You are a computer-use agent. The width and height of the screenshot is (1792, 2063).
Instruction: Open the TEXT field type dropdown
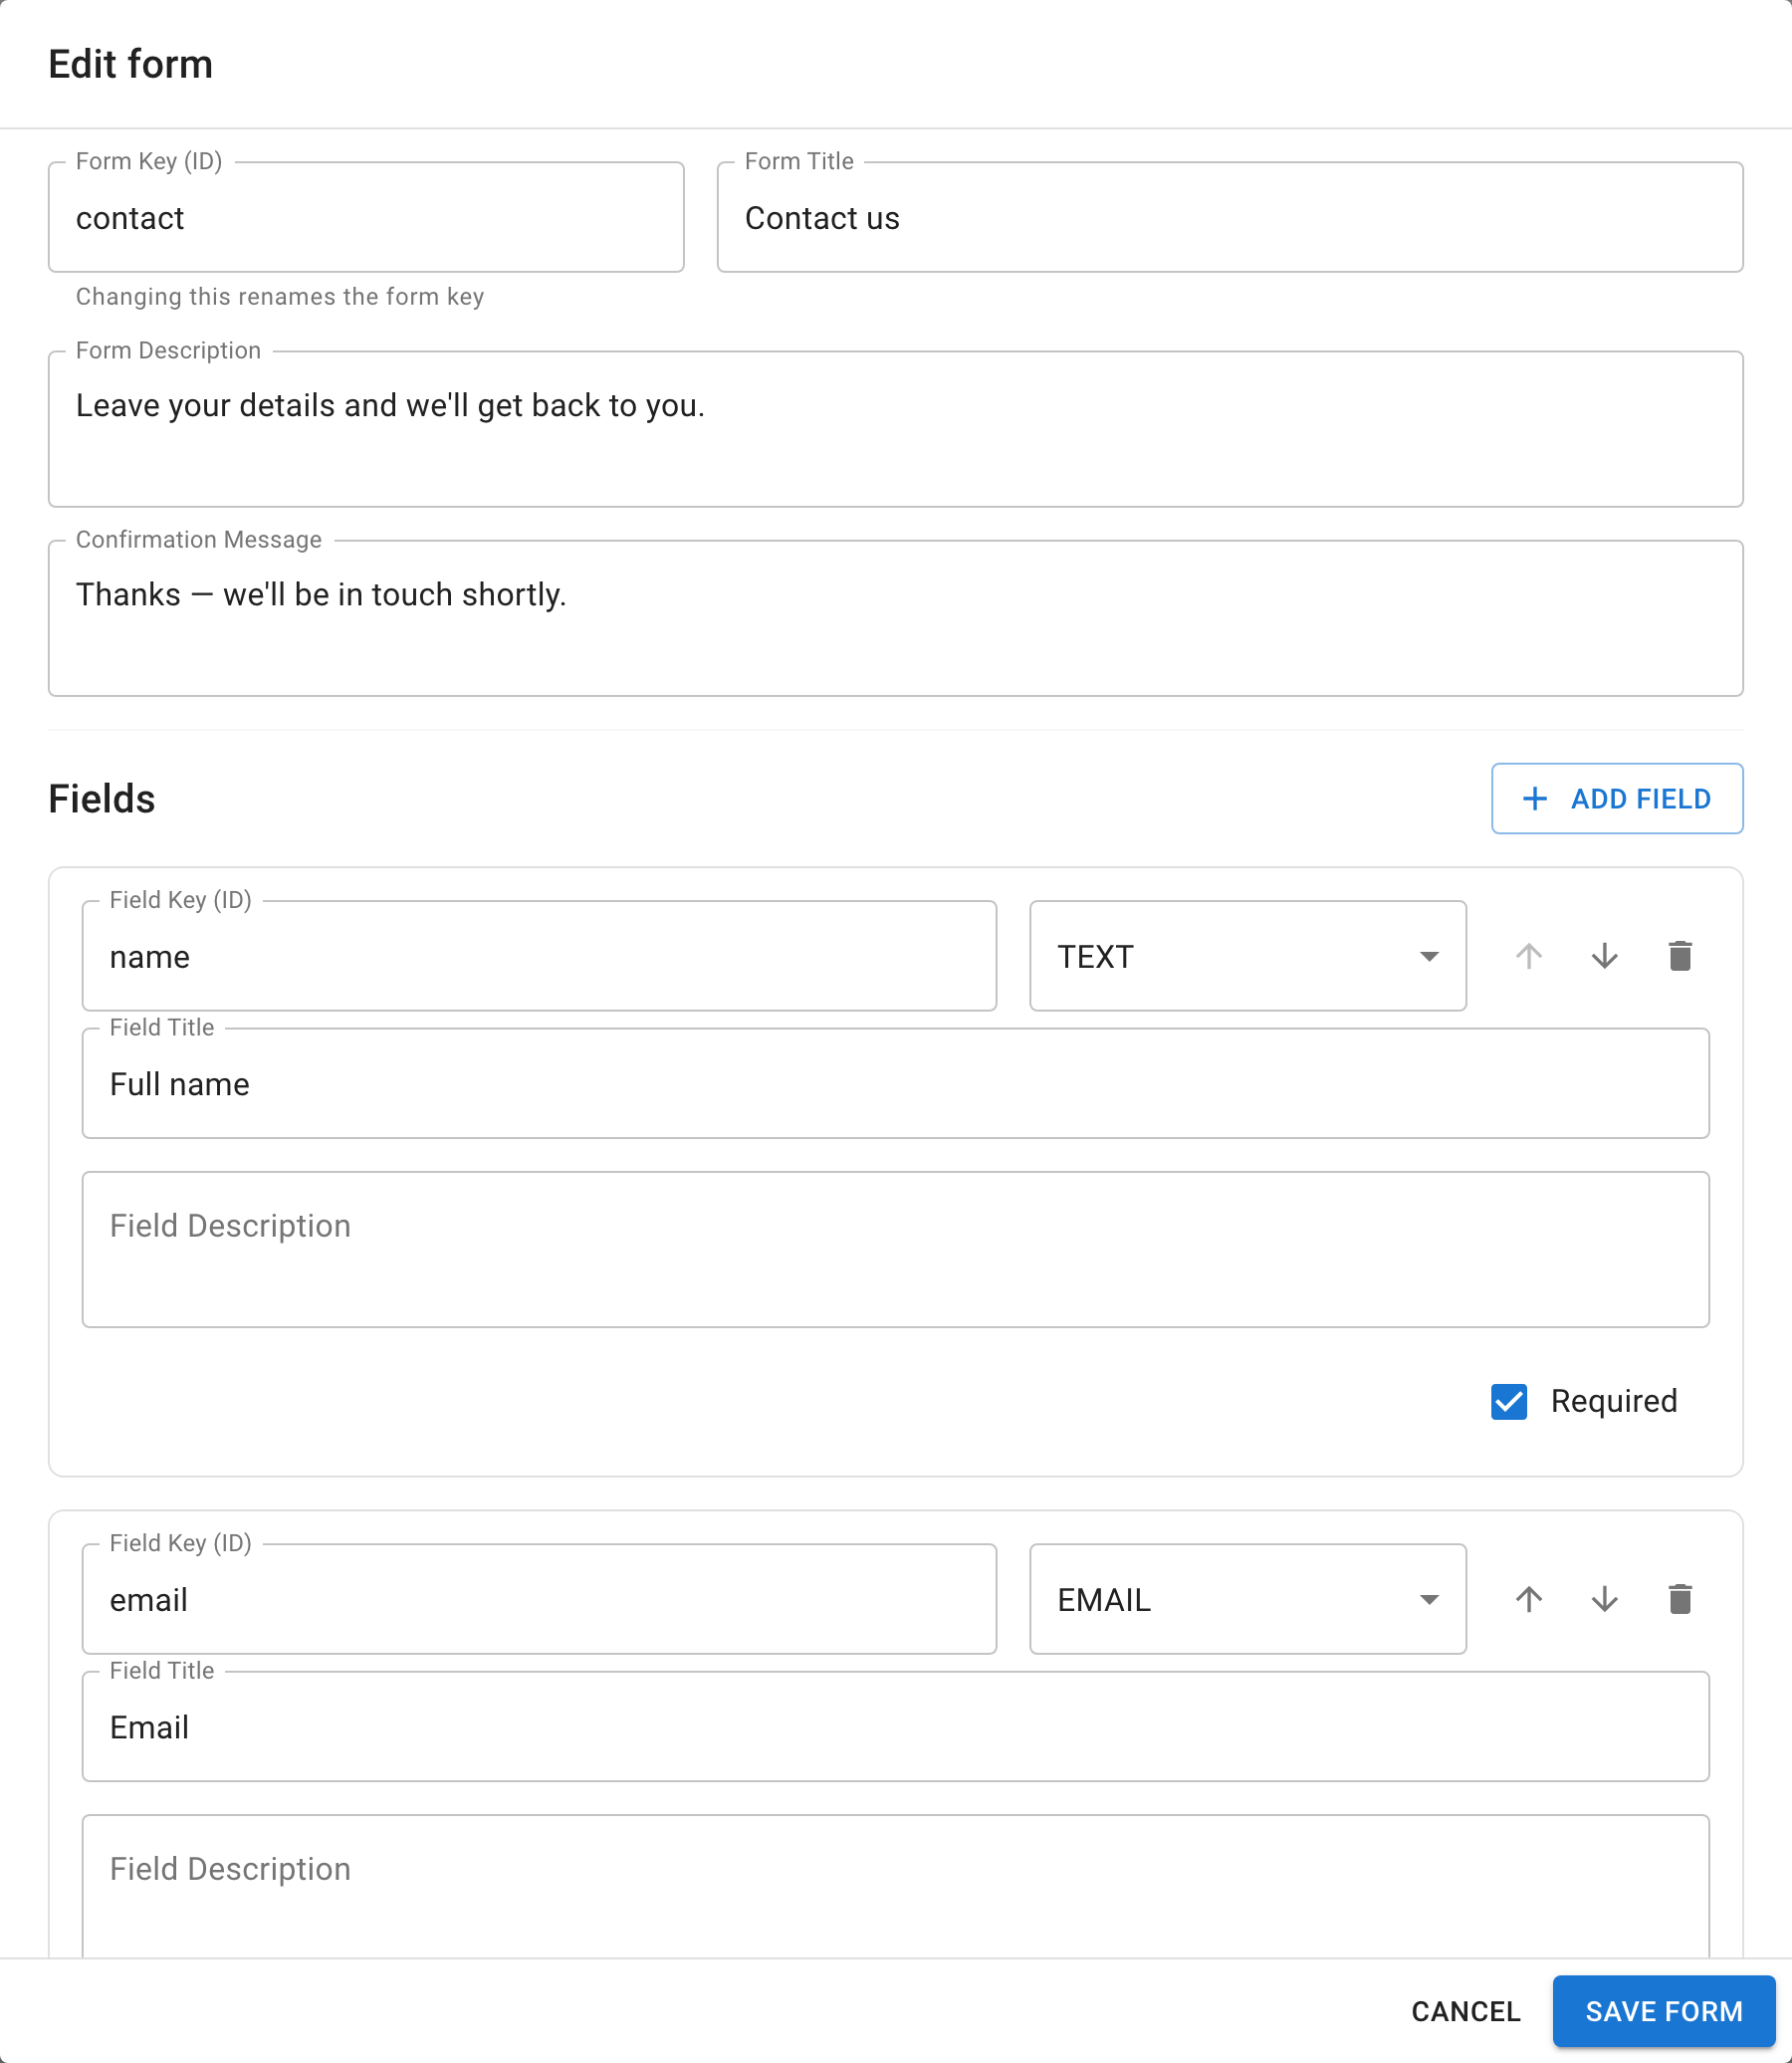click(x=1248, y=956)
